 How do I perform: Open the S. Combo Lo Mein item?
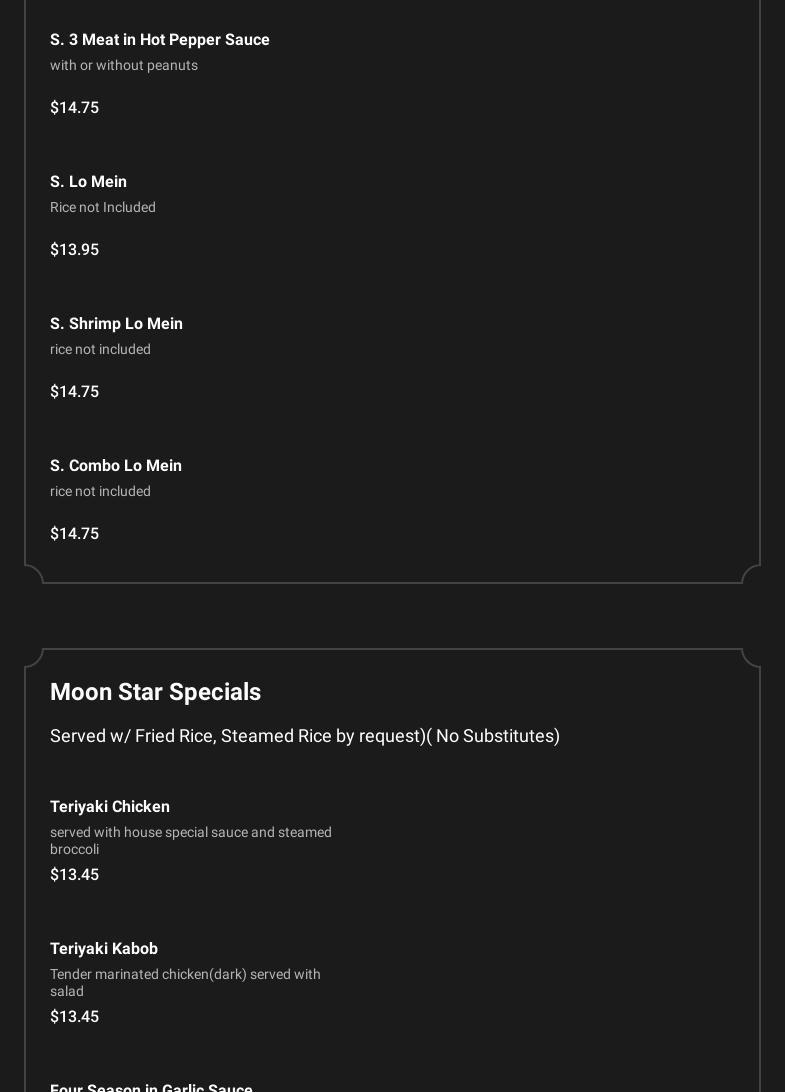[x=116, y=466]
